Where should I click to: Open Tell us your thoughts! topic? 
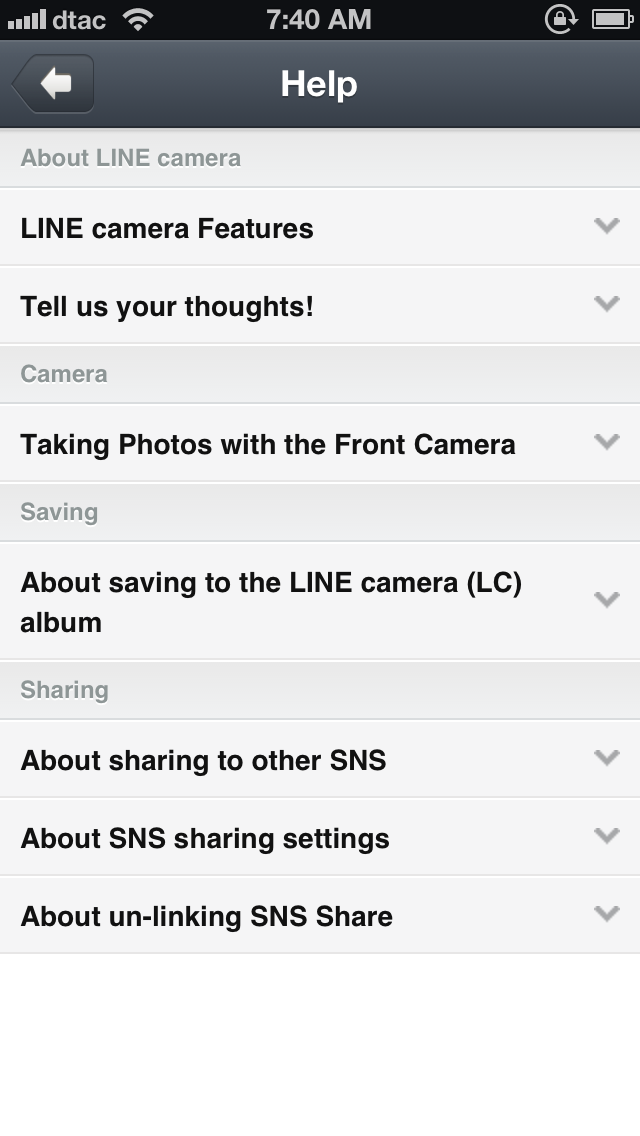(167, 306)
